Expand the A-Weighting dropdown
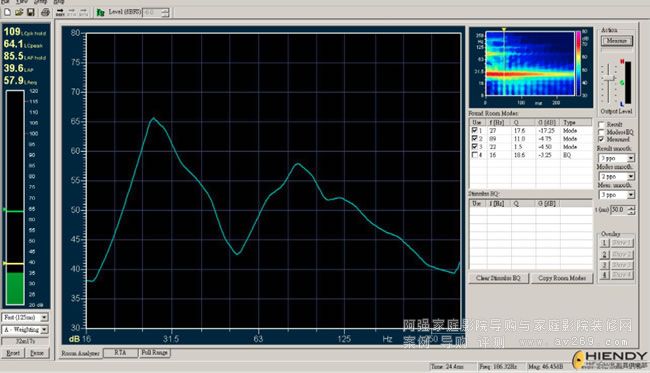Image resolution: width=650 pixels, height=373 pixels. tap(25, 329)
